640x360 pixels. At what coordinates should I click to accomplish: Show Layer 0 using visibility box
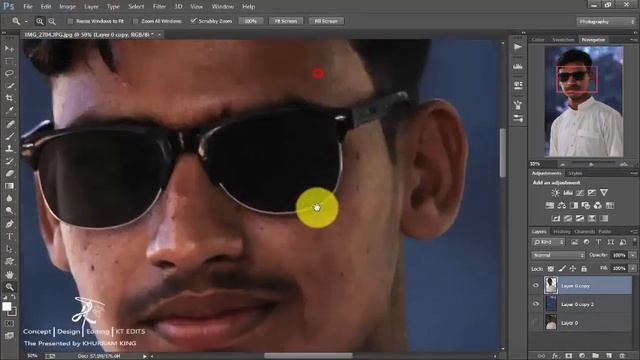536,322
